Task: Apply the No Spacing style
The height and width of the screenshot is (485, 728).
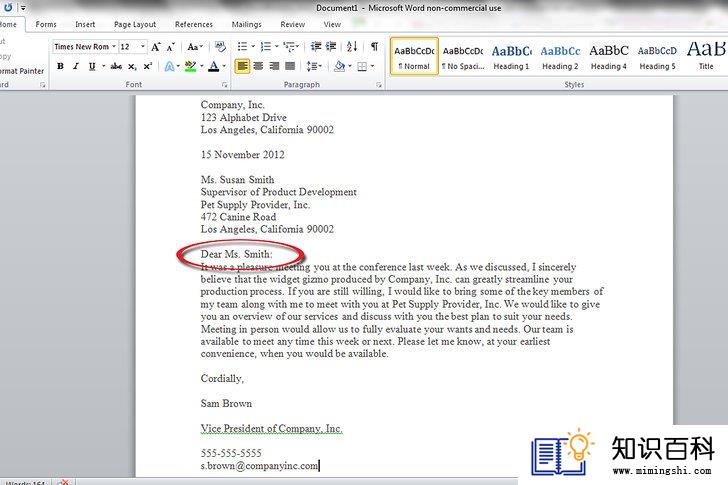Action: click(x=463, y=57)
